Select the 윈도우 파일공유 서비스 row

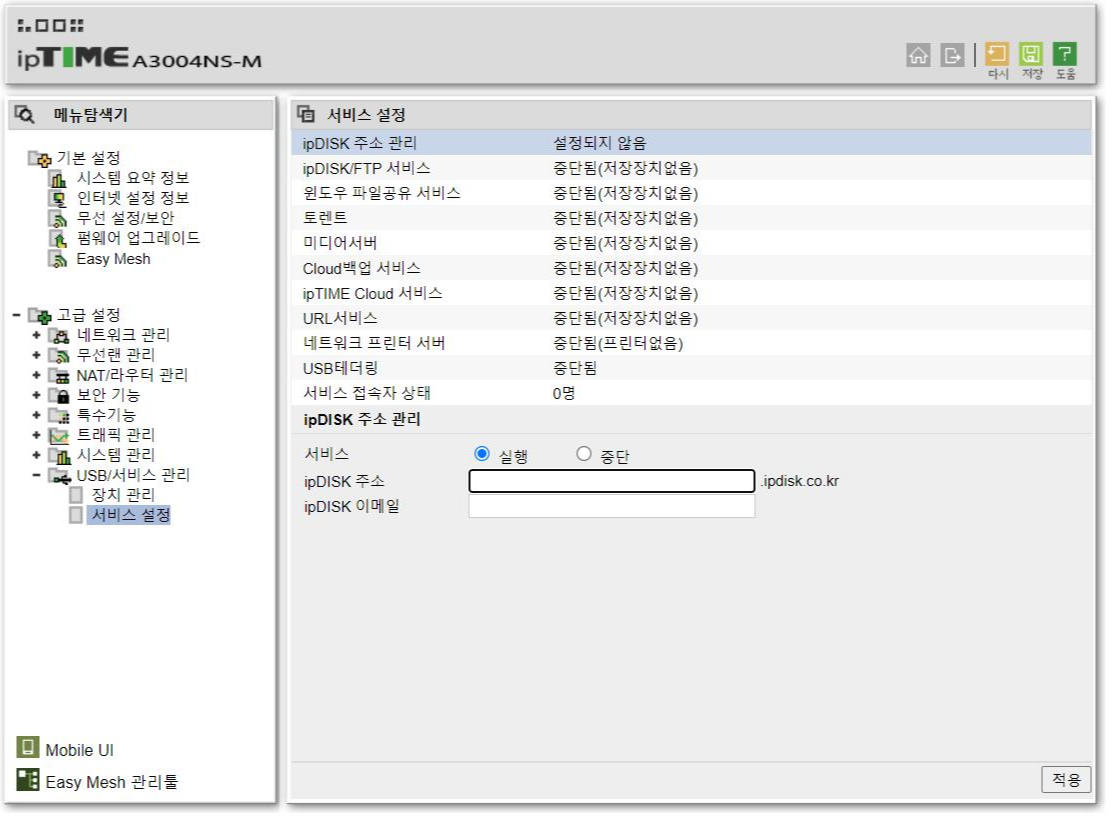691,193
